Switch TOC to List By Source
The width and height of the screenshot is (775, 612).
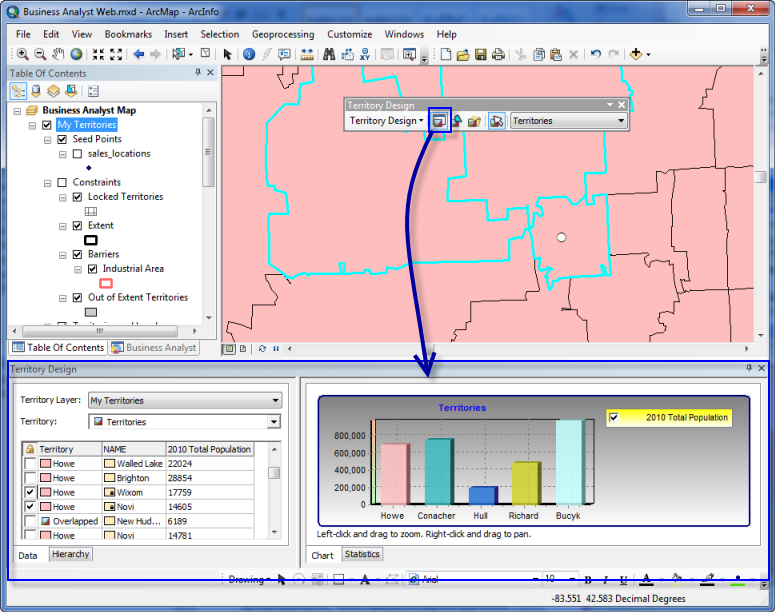(x=36, y=91)
